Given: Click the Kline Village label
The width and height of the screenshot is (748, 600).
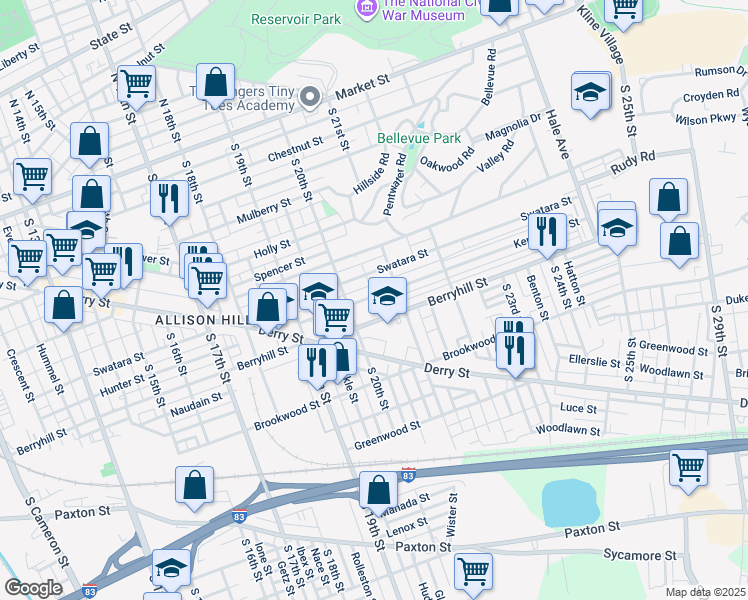Looking at the screenshot, I should click(x=600, y=34).
